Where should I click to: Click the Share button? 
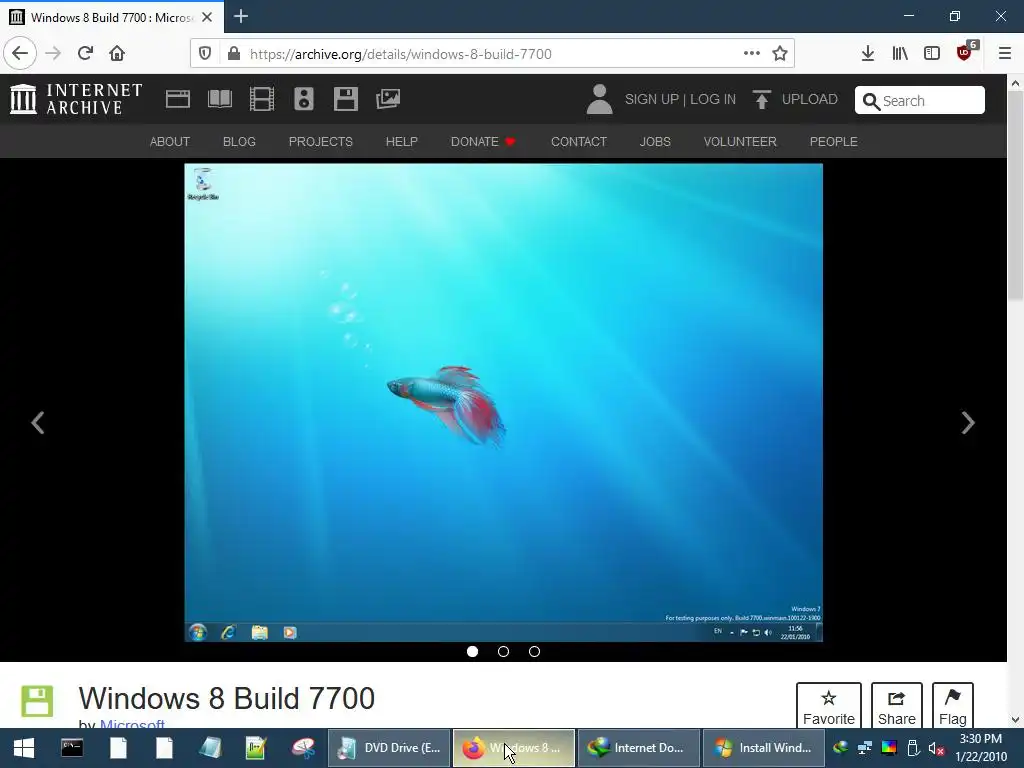tap(897, 706)
